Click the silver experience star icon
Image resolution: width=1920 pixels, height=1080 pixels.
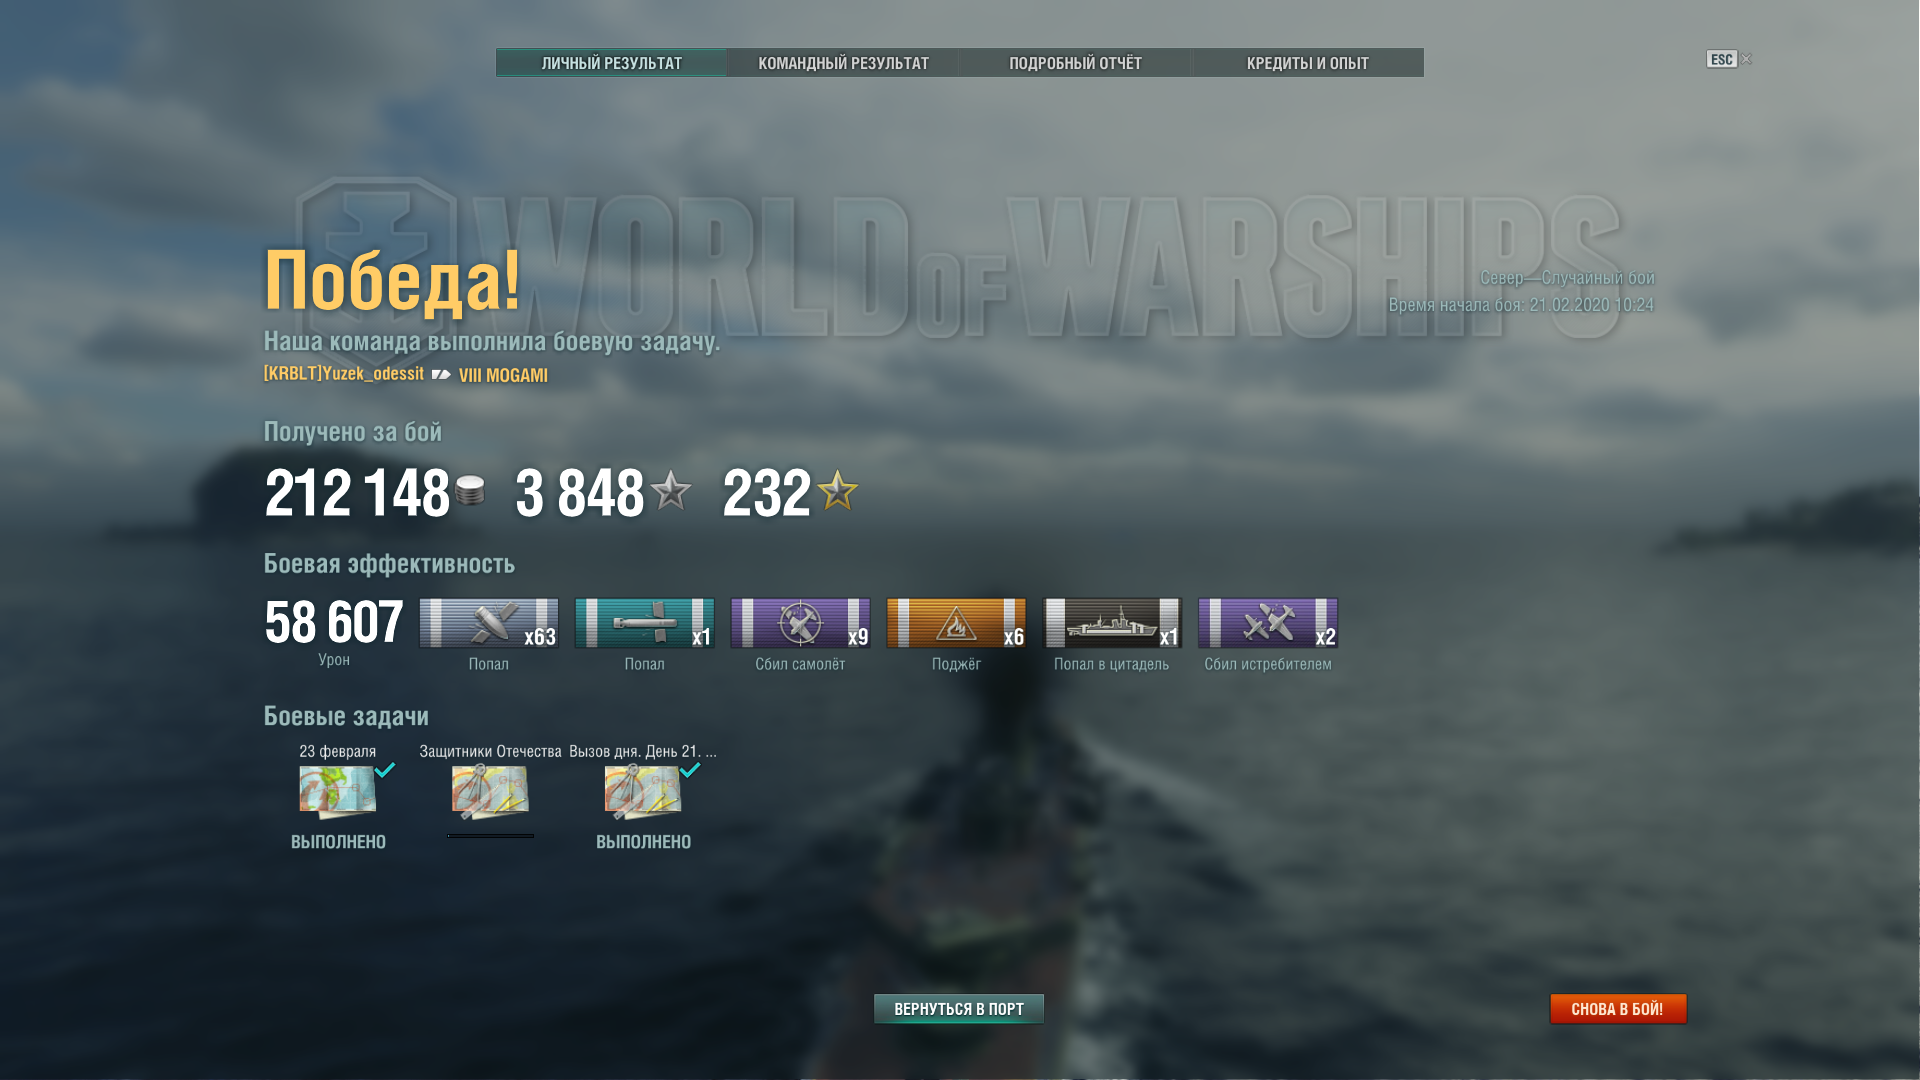pos(670,490)
